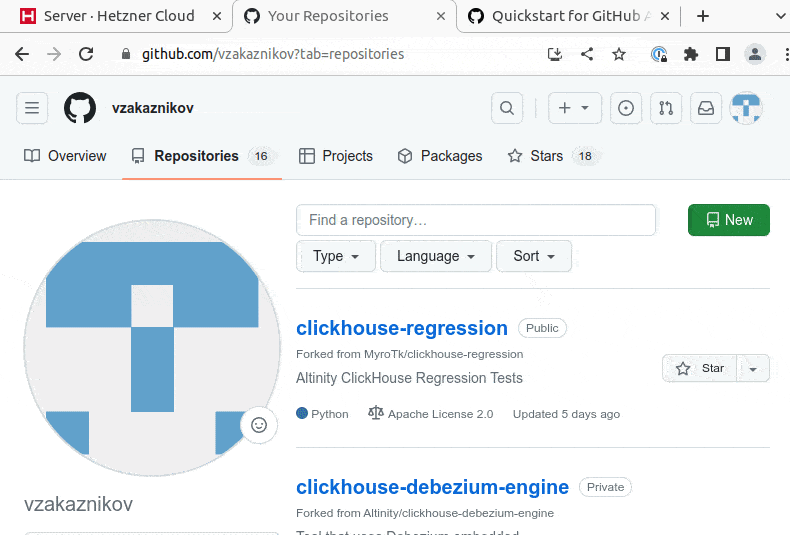Click the Find a repository search field
790x535 pixels.
click(476, 220)
